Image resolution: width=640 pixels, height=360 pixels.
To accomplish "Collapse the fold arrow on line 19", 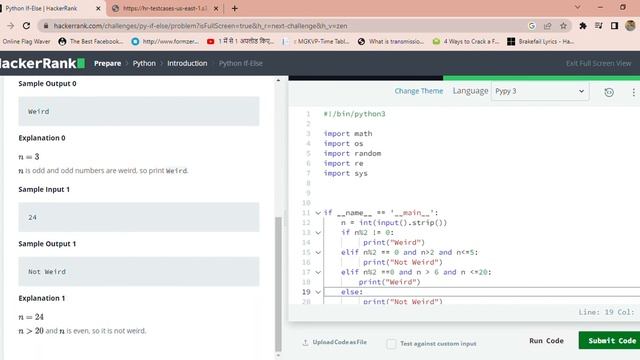I will [318, 292].
